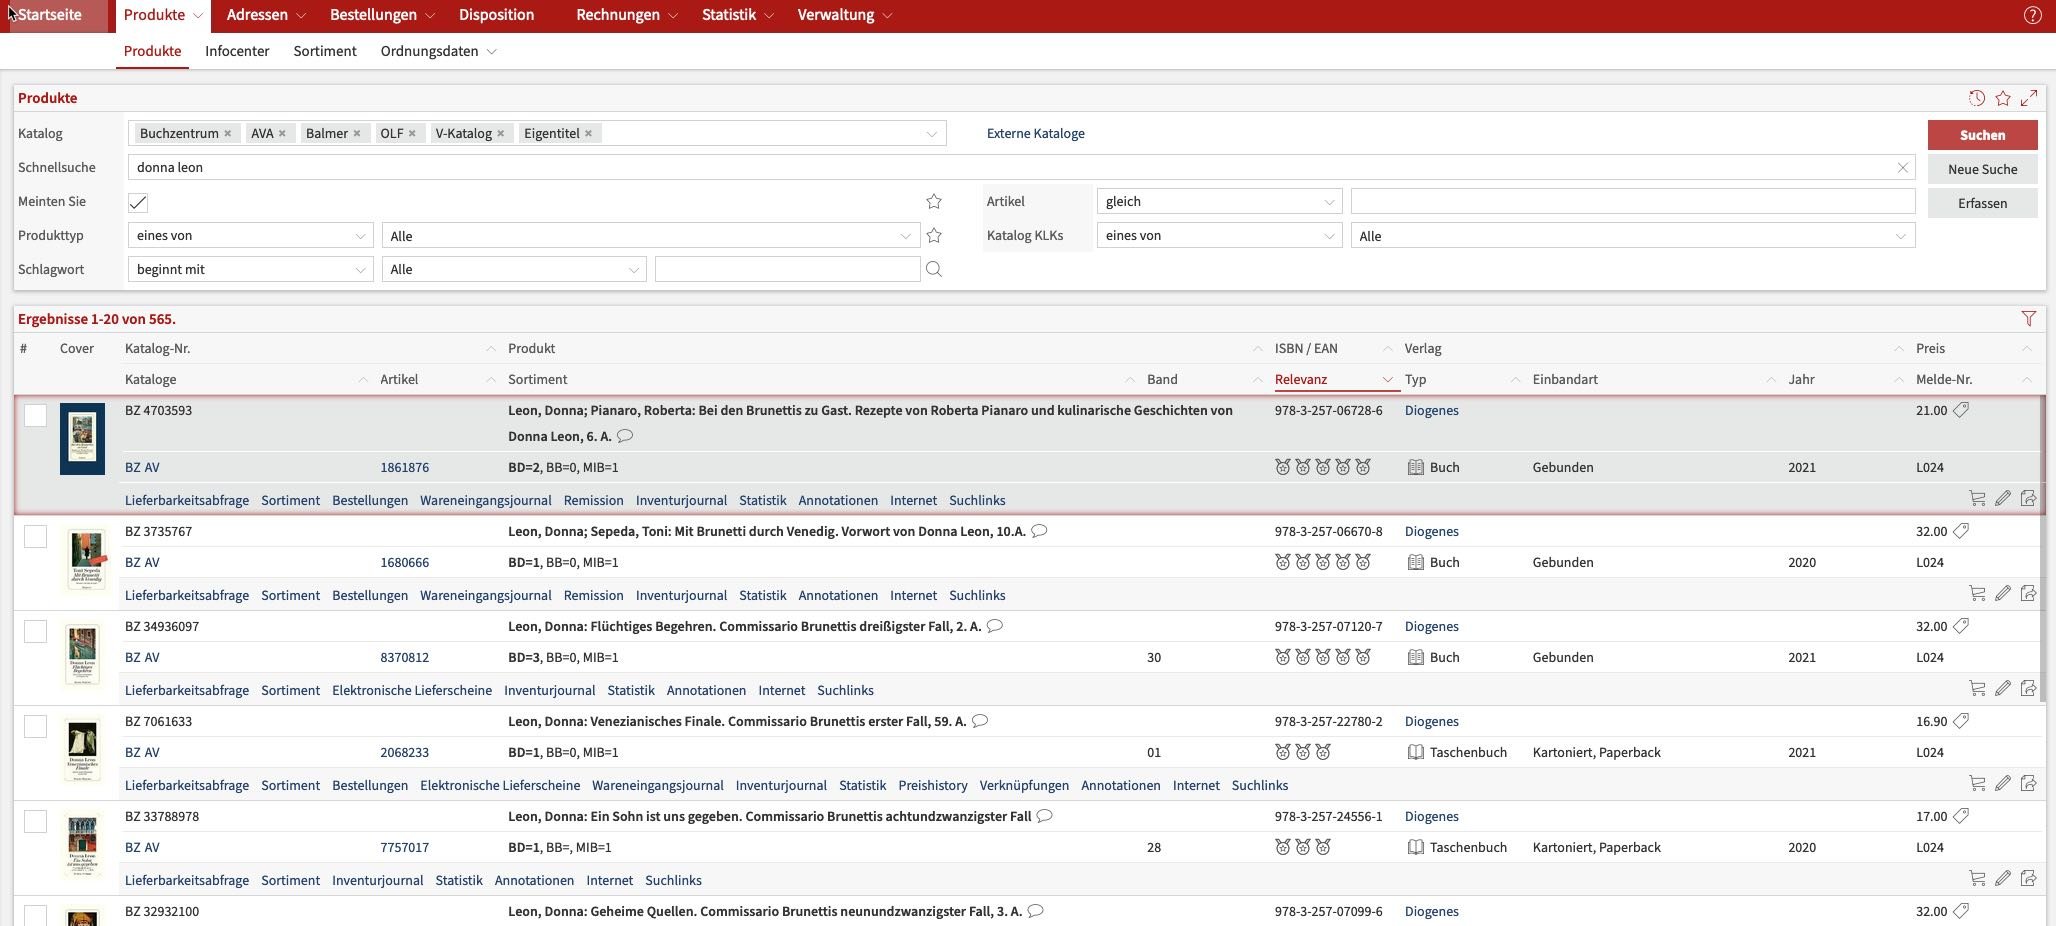Click cart icon in Ein Sohn ist uns gegeben row
Viewport: 2056px width, 926px height.
1977,878
